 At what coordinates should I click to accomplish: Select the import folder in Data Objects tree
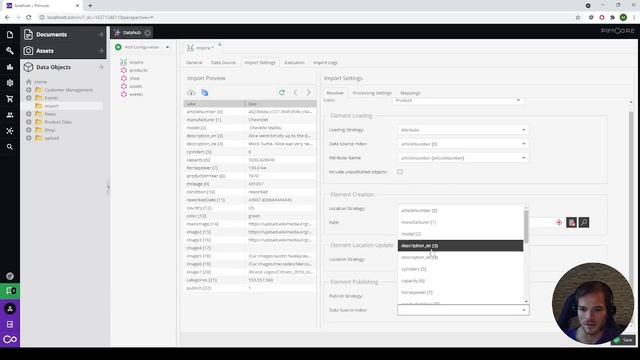(51, 106)
